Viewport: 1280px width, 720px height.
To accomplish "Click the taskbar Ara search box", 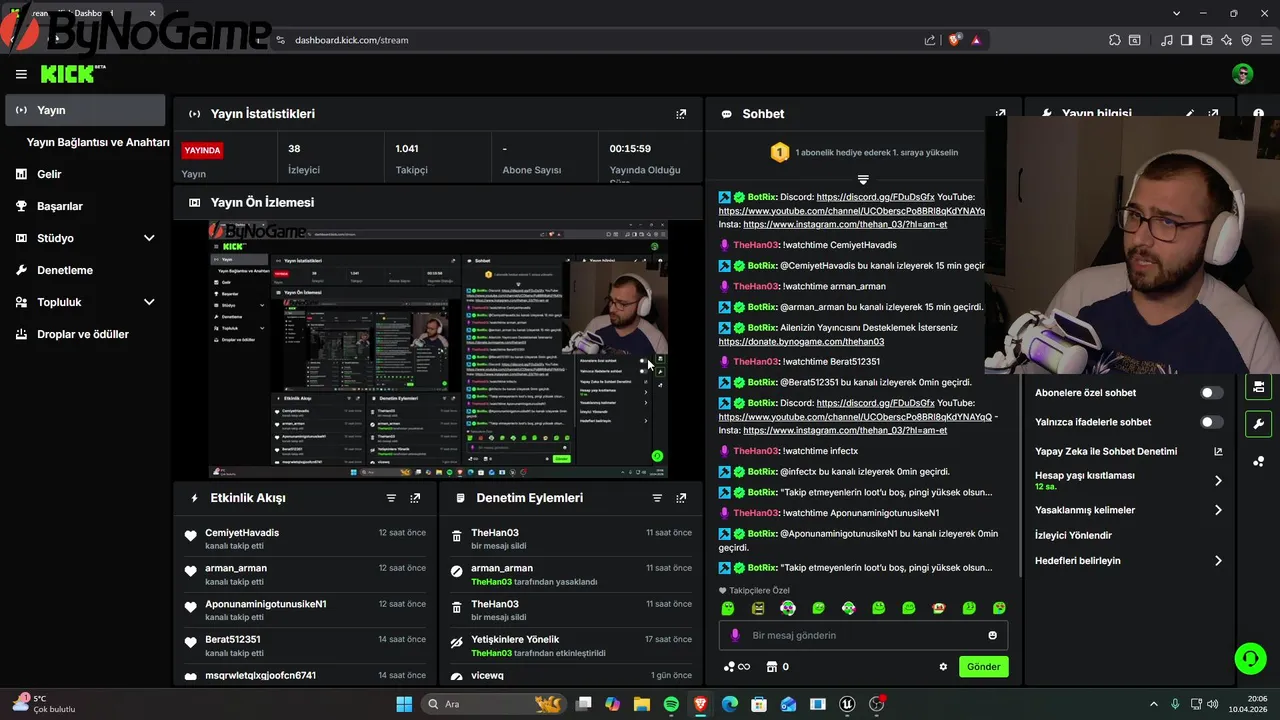I will coord(493,704).
